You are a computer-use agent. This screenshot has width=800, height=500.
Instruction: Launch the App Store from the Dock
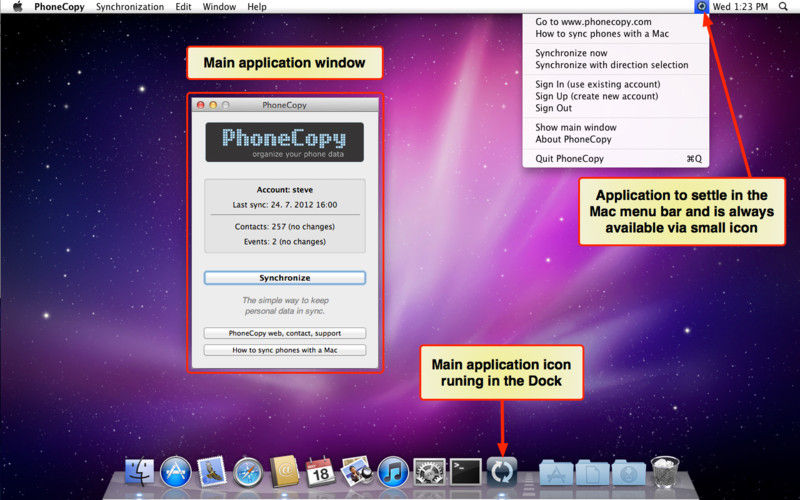pos(176,472)
